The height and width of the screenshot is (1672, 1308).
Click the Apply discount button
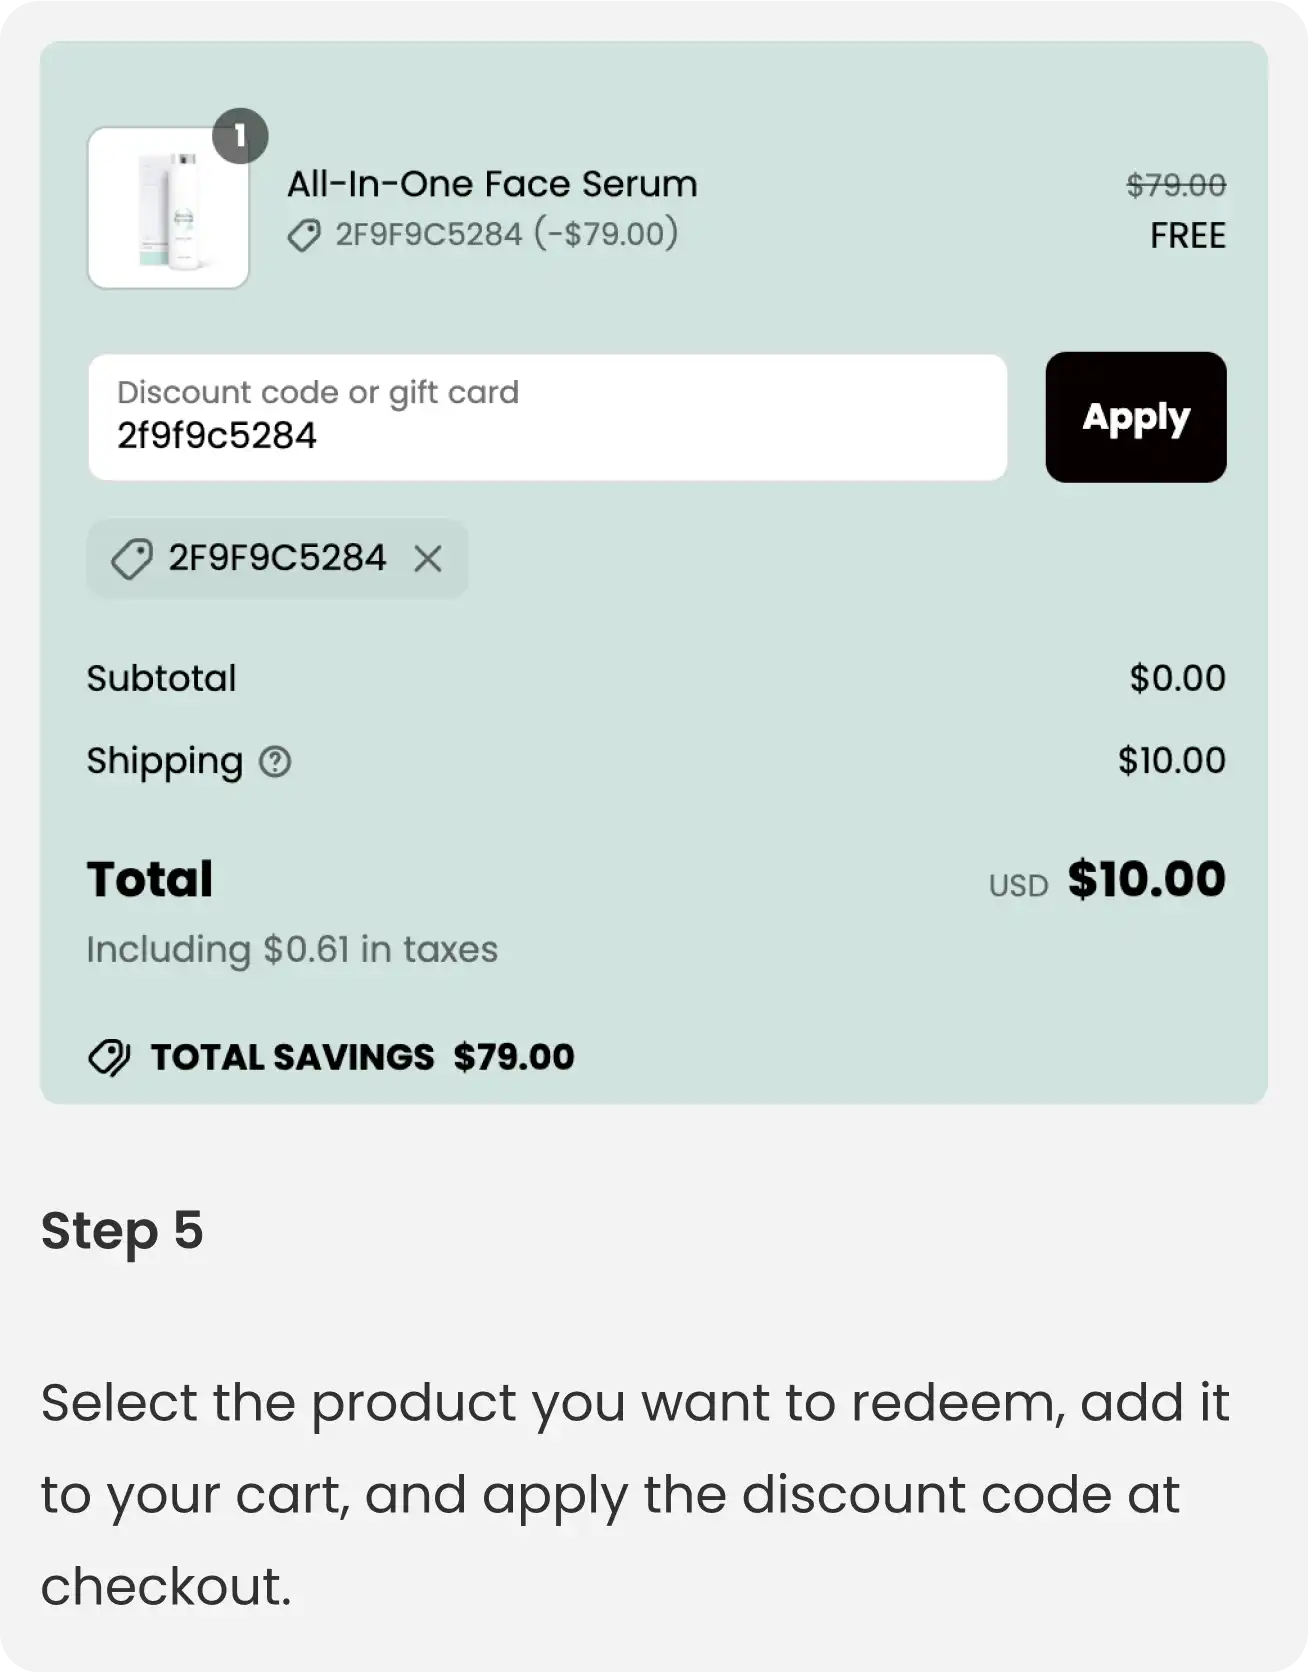pos(1136,417)
